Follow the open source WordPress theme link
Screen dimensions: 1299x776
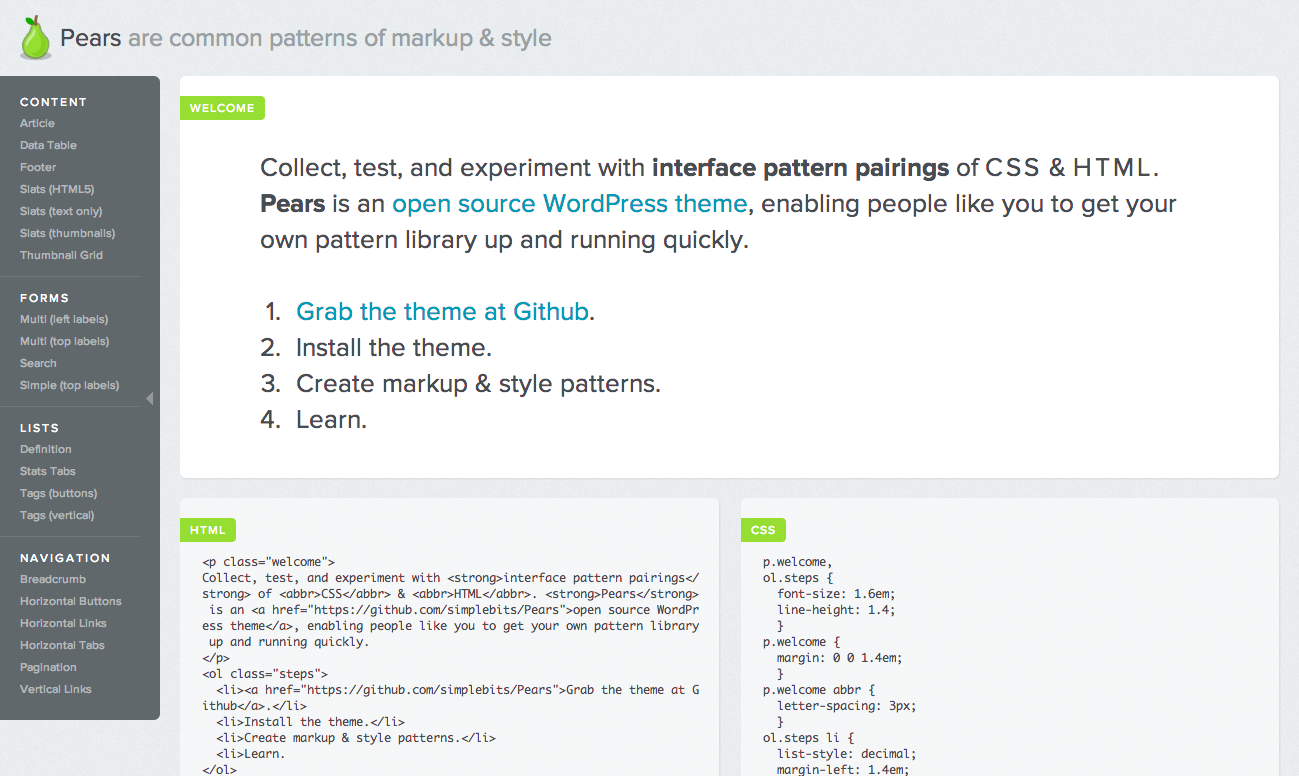(x=569, y=204)
